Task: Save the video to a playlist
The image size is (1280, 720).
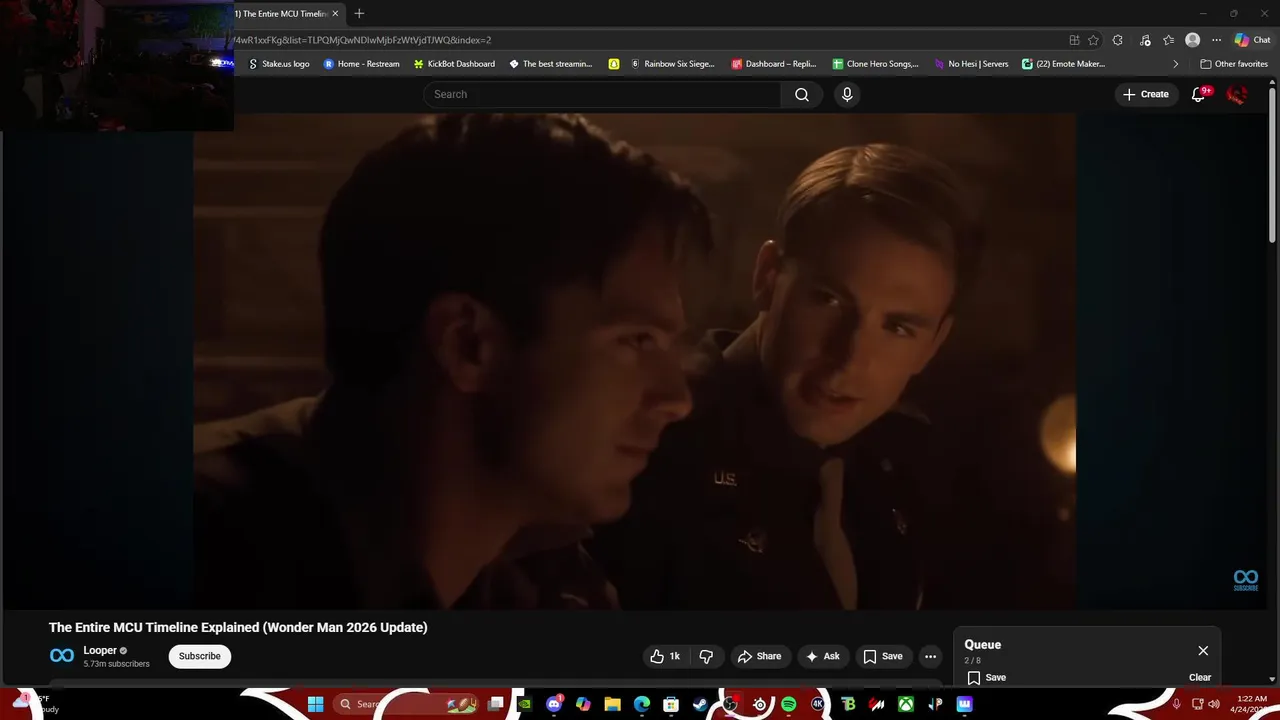Action: 882,656
